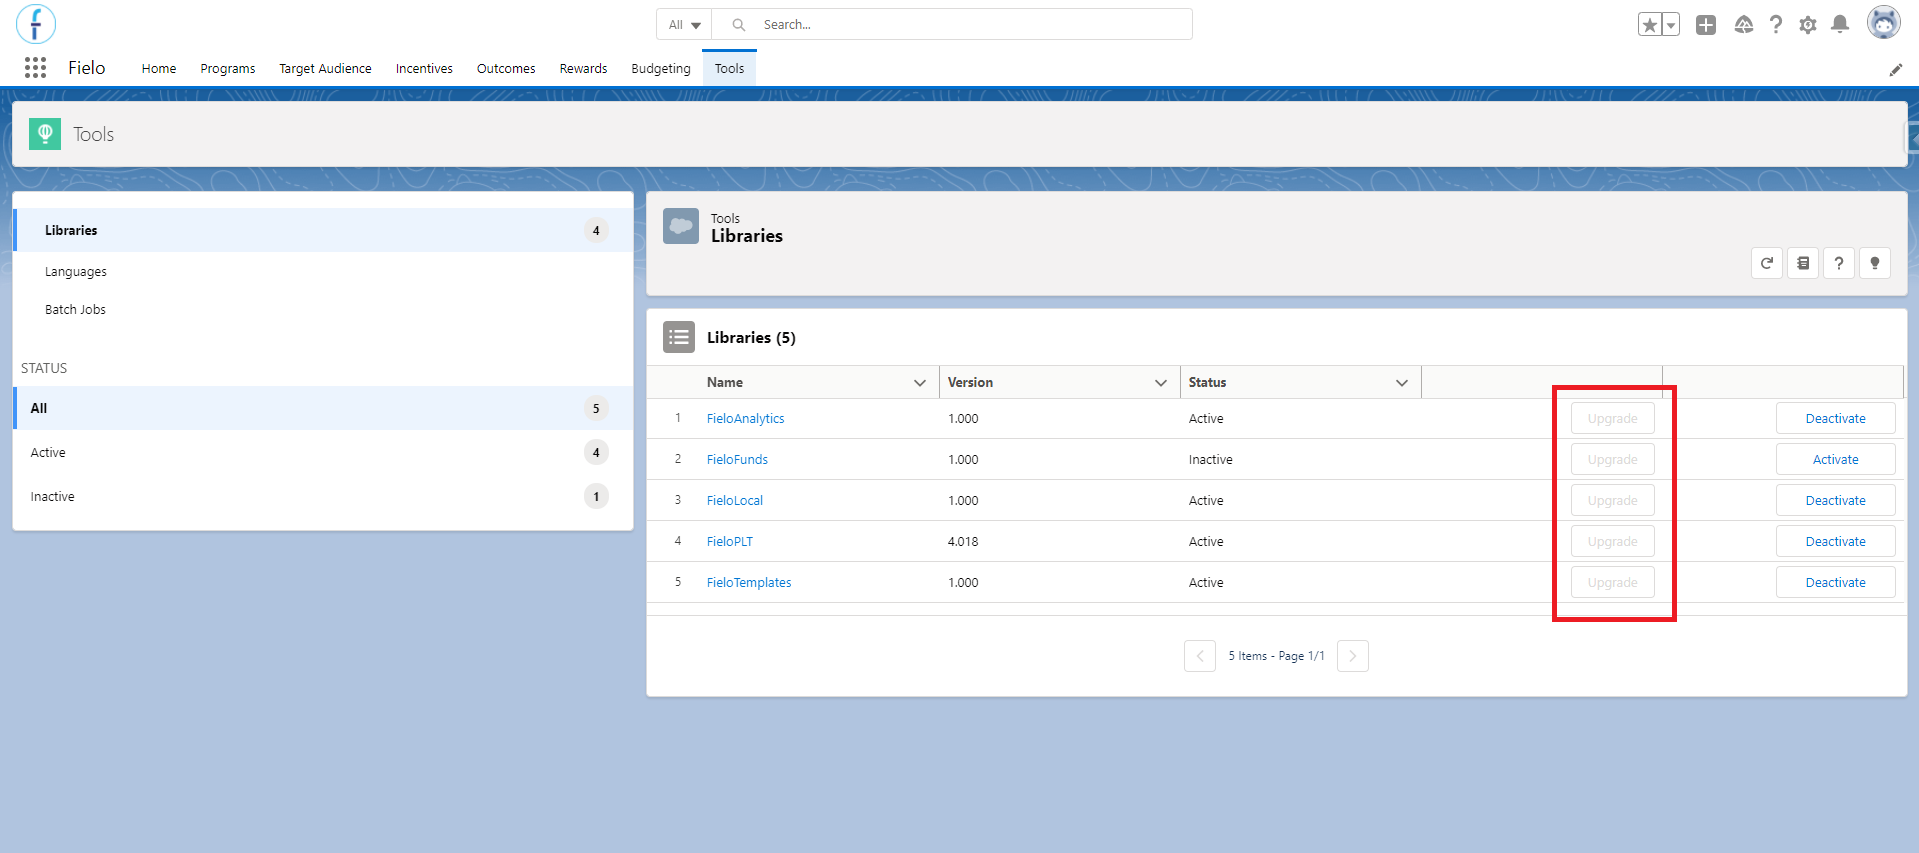The image size is (1919, 853).
Task: Click the Libraries (5) list heading
Action: pos(751,338)
